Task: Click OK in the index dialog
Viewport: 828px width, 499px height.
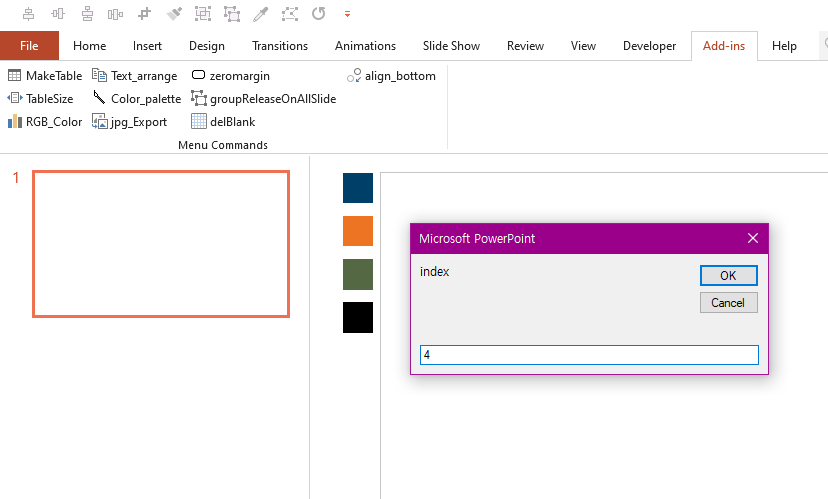Action: (729, 276)
